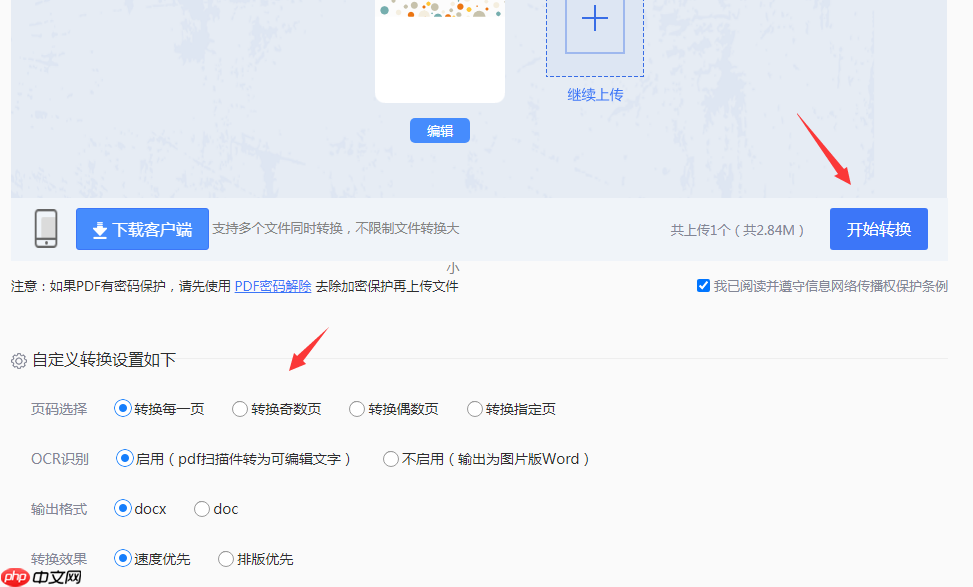Click the 编辑 button under the file
Image resolution: width=973 pixels, height=587 pixels.
pos(439,130)
